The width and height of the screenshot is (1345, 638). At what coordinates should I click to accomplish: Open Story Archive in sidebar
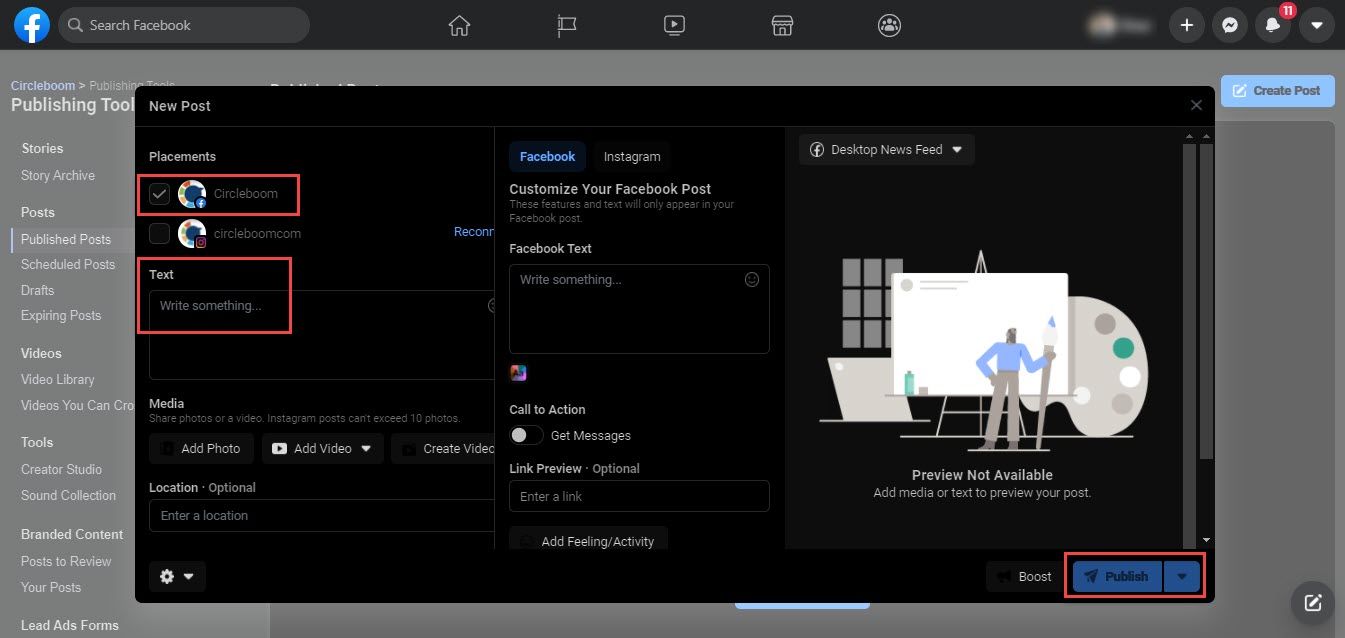tap(58, 176)
